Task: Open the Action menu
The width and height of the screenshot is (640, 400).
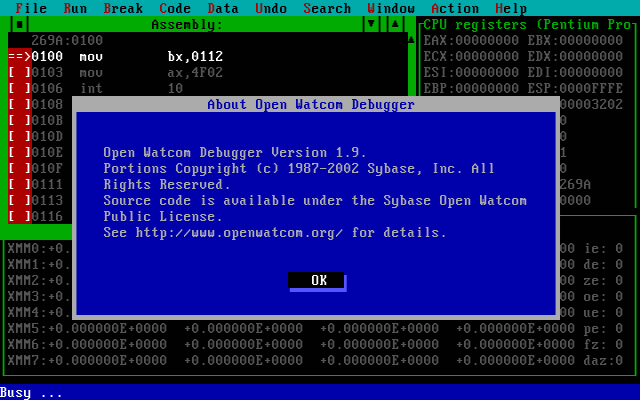Action: (455, 8)
